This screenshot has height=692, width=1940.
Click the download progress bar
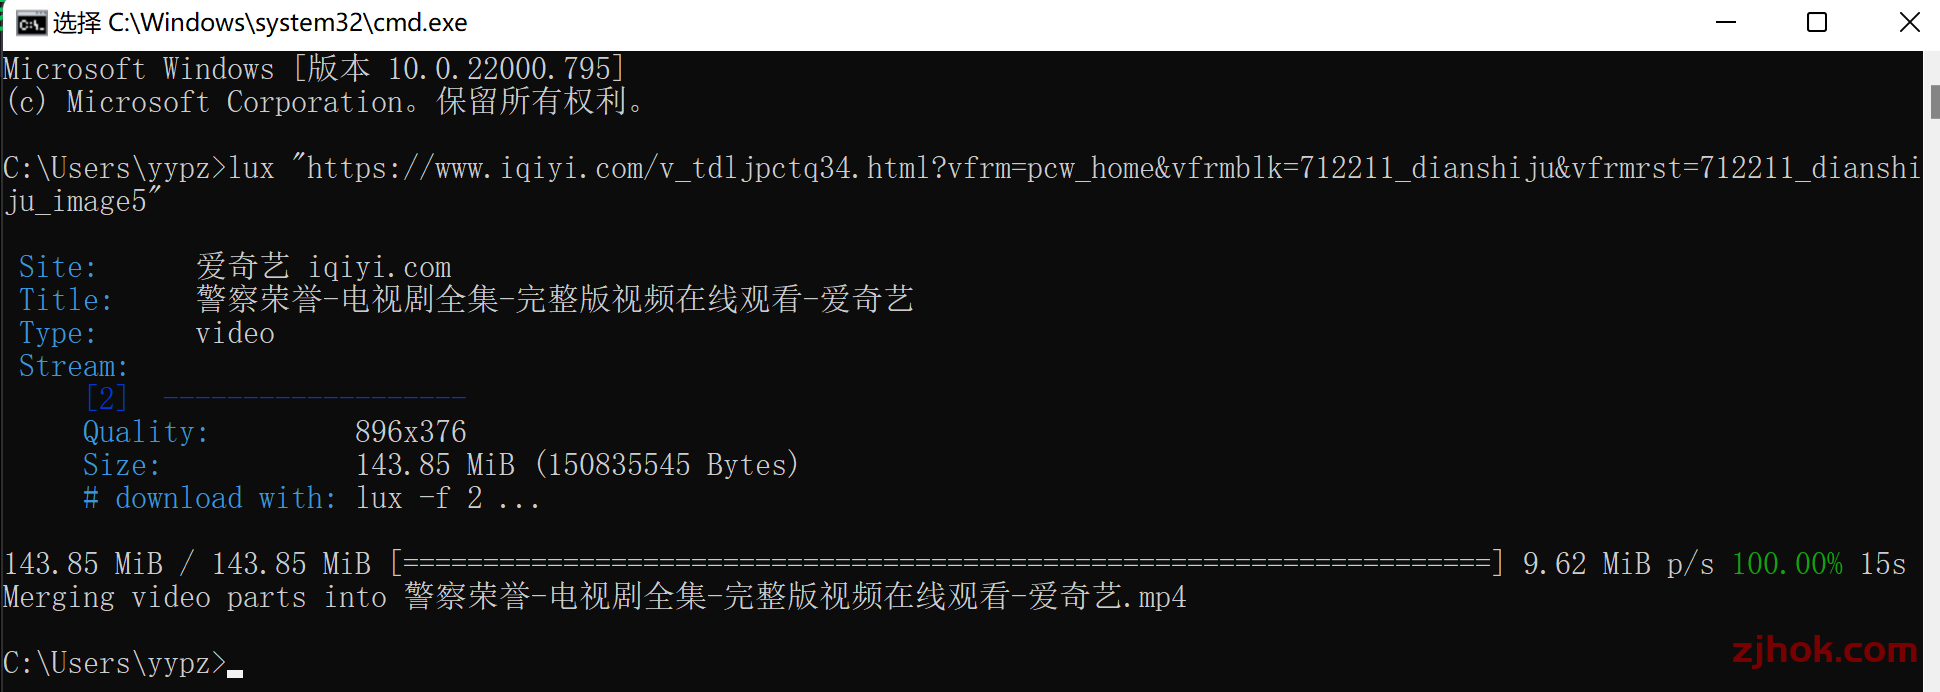click(x=946, y=564)
